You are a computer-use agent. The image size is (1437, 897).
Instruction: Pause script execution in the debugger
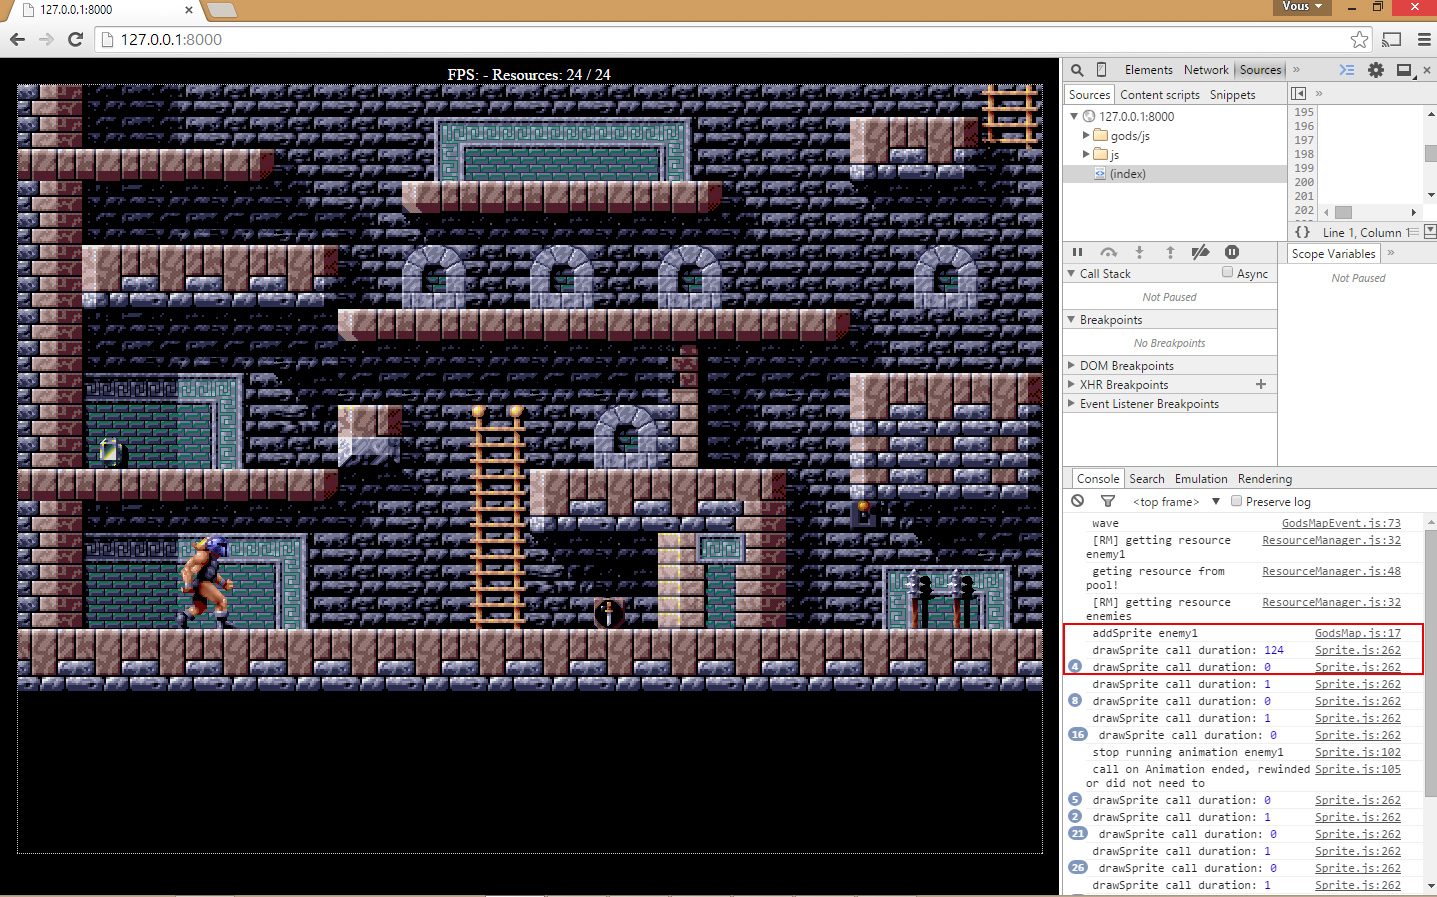(x=1077, y=253)
